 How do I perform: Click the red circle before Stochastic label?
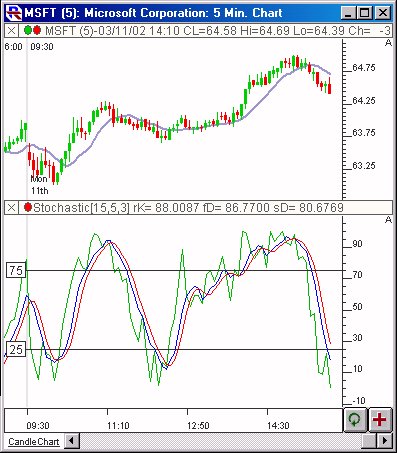(x=28, y=207)
